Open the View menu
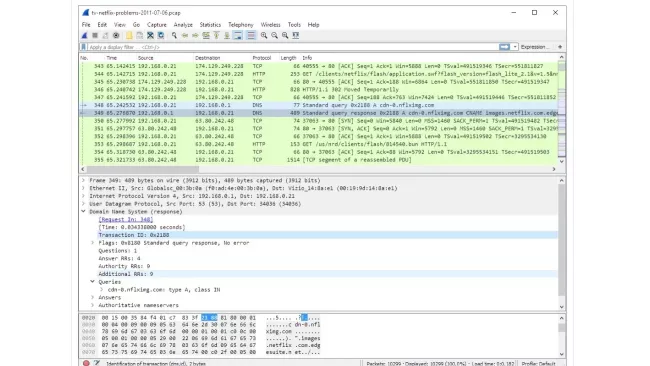 pyautogui.click(x=120, y=25)
